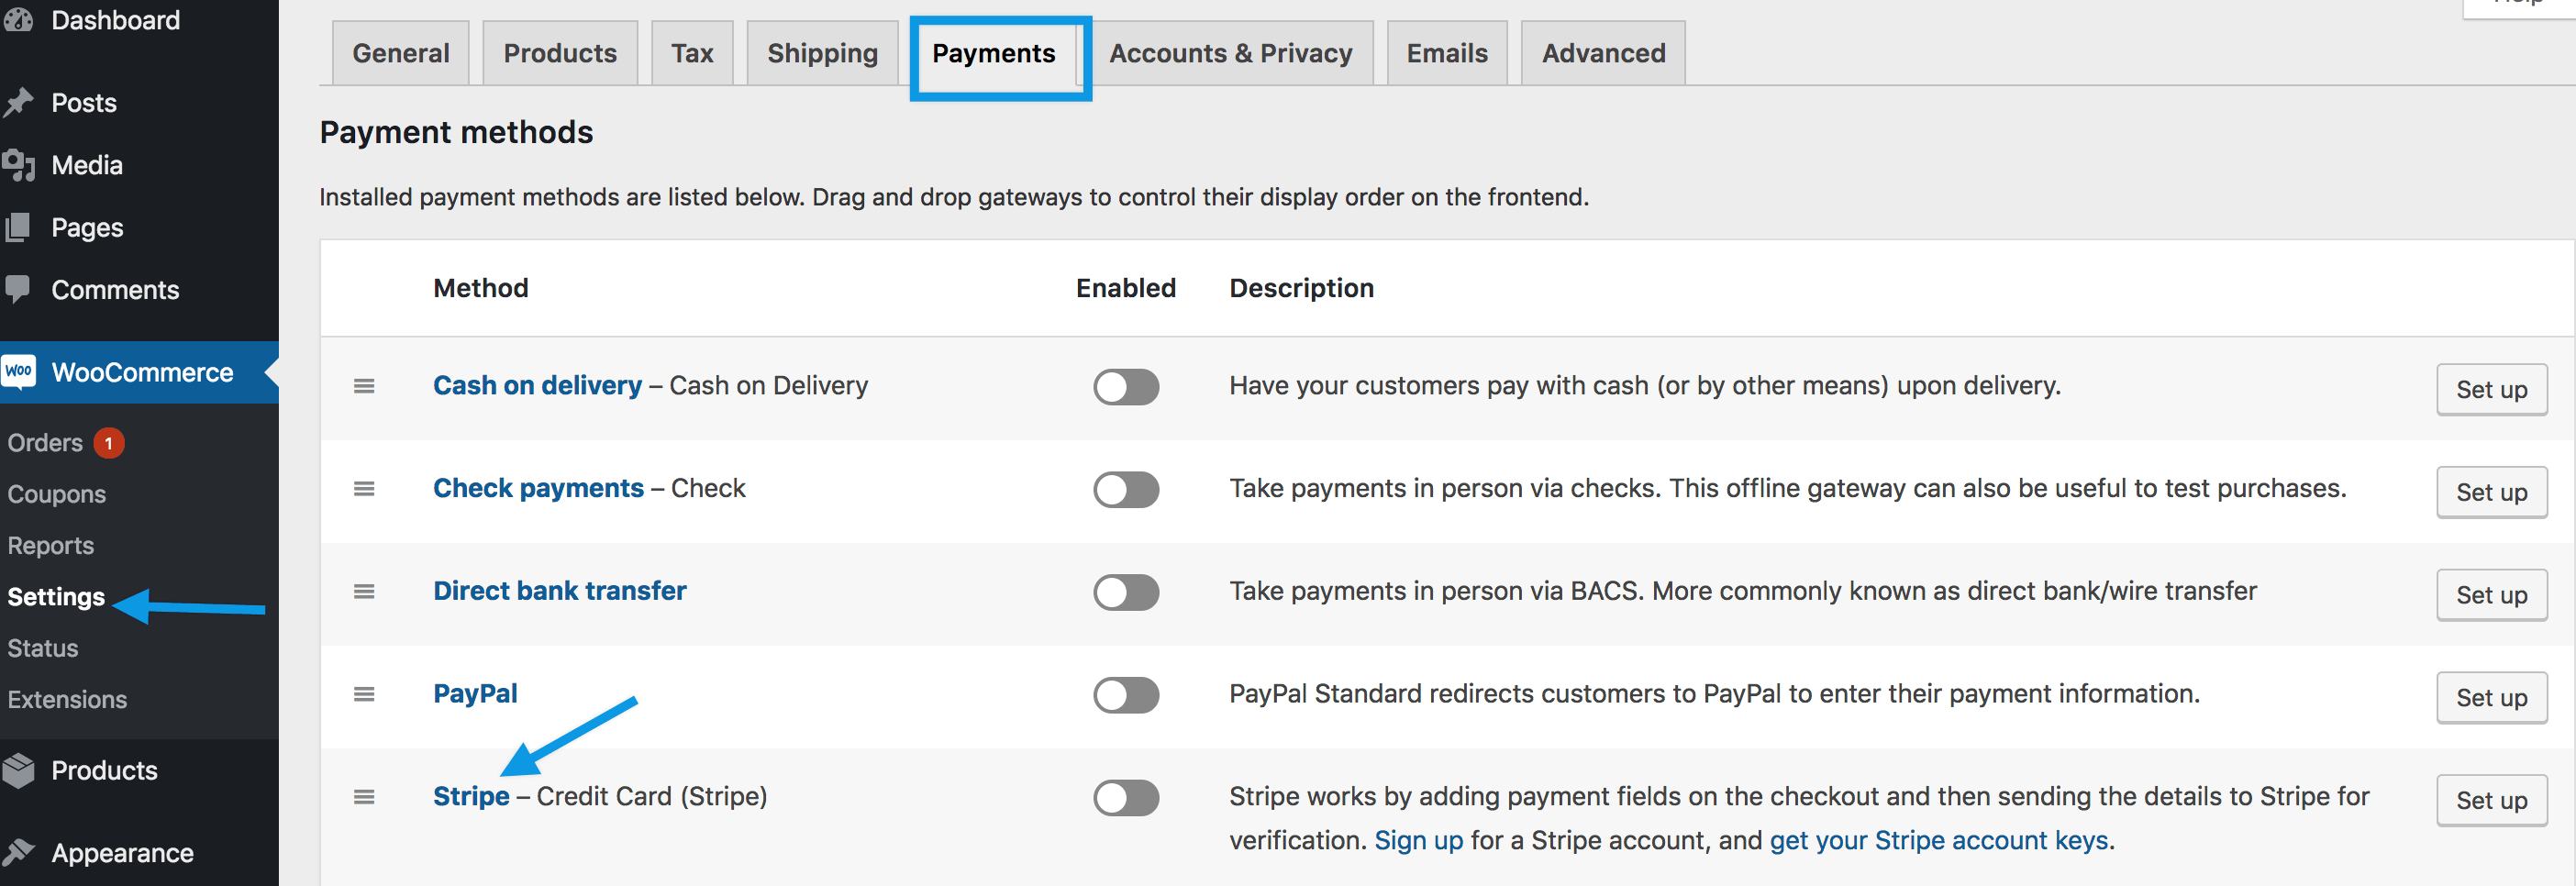The height and width of the screenshot is (886, 2576).
Task: Open the Accounts & Privacy tab
Action: coord(1230,53)
